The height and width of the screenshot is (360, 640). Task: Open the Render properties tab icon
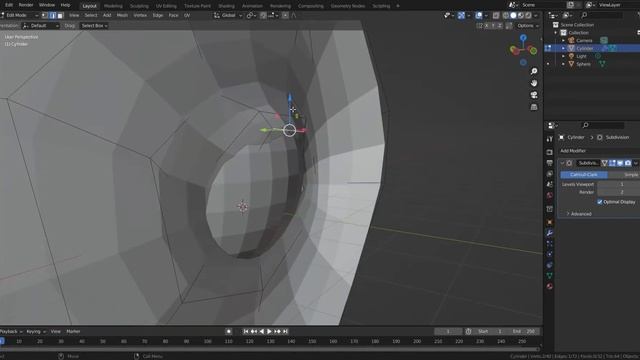point(549,152)
